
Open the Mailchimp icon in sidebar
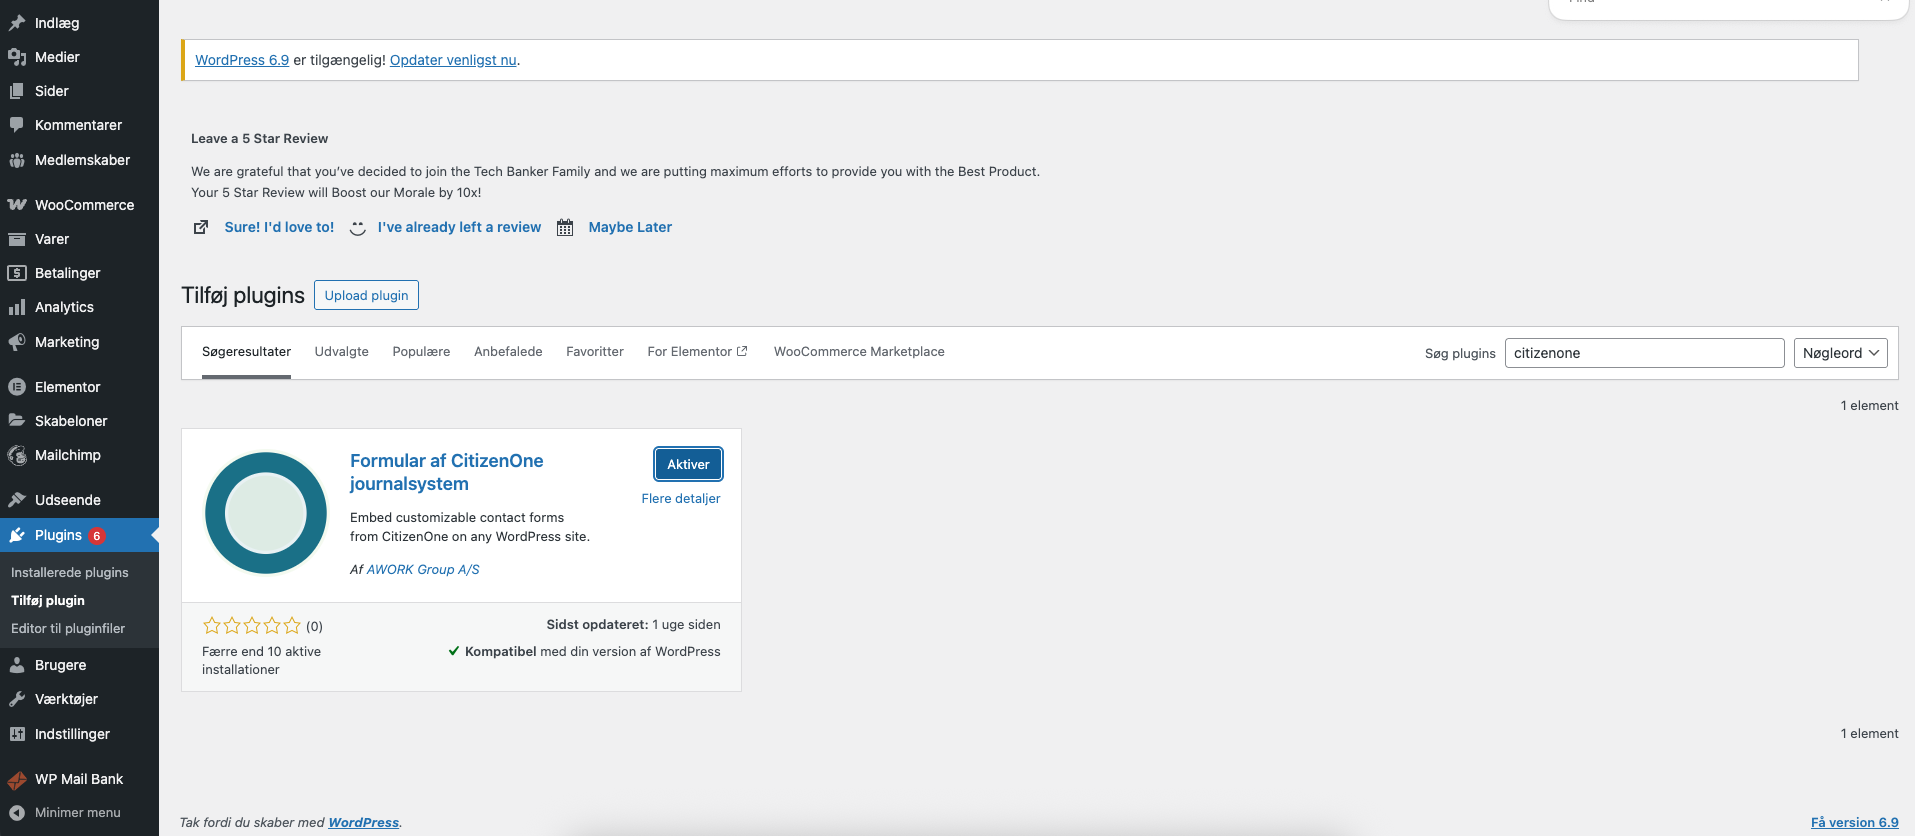[17, 455]
